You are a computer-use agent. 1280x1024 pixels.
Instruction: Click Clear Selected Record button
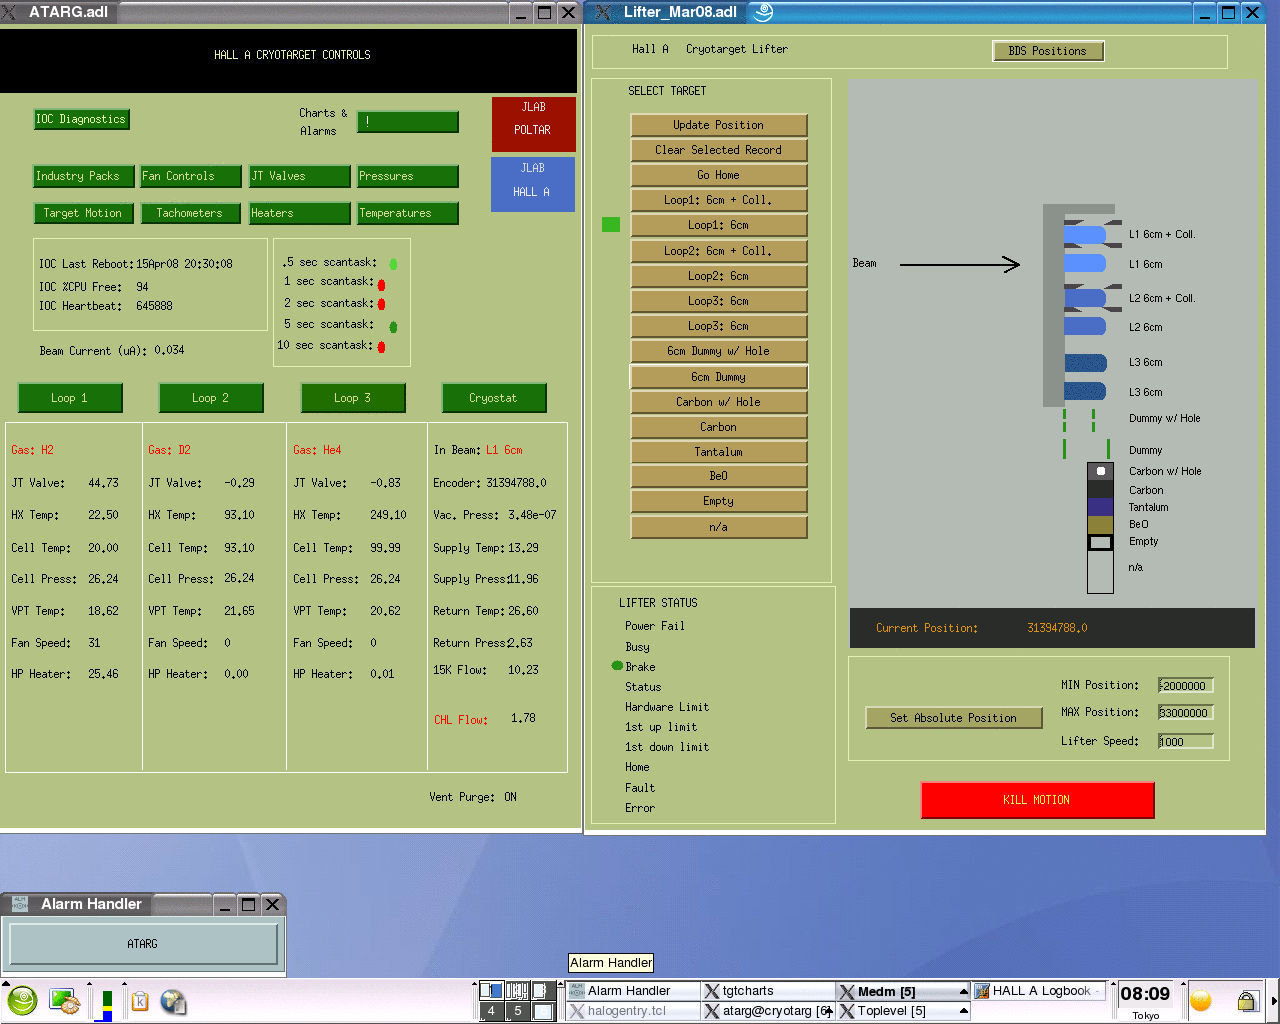719,150
